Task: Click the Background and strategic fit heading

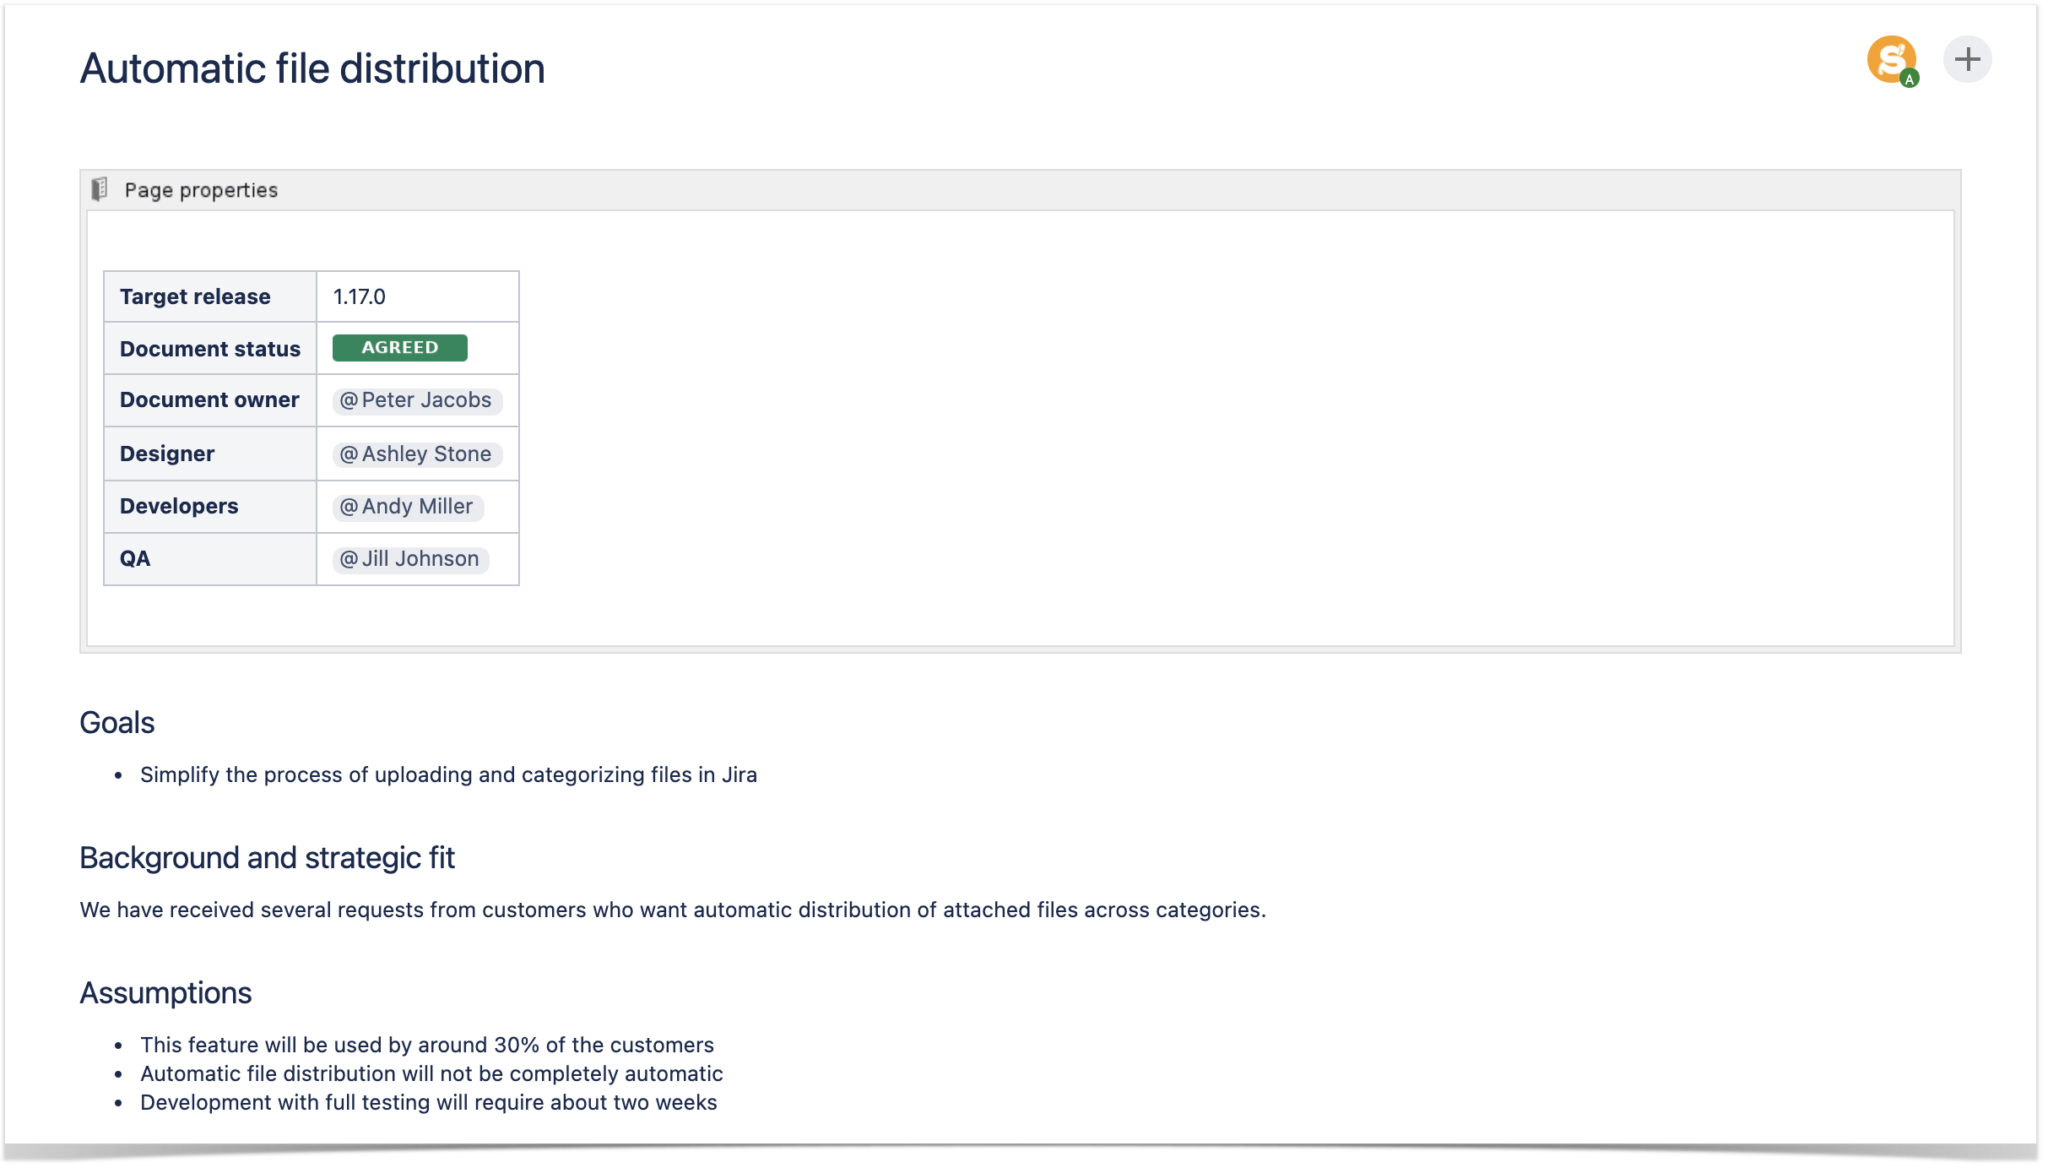Action: (x=267, y=857)
